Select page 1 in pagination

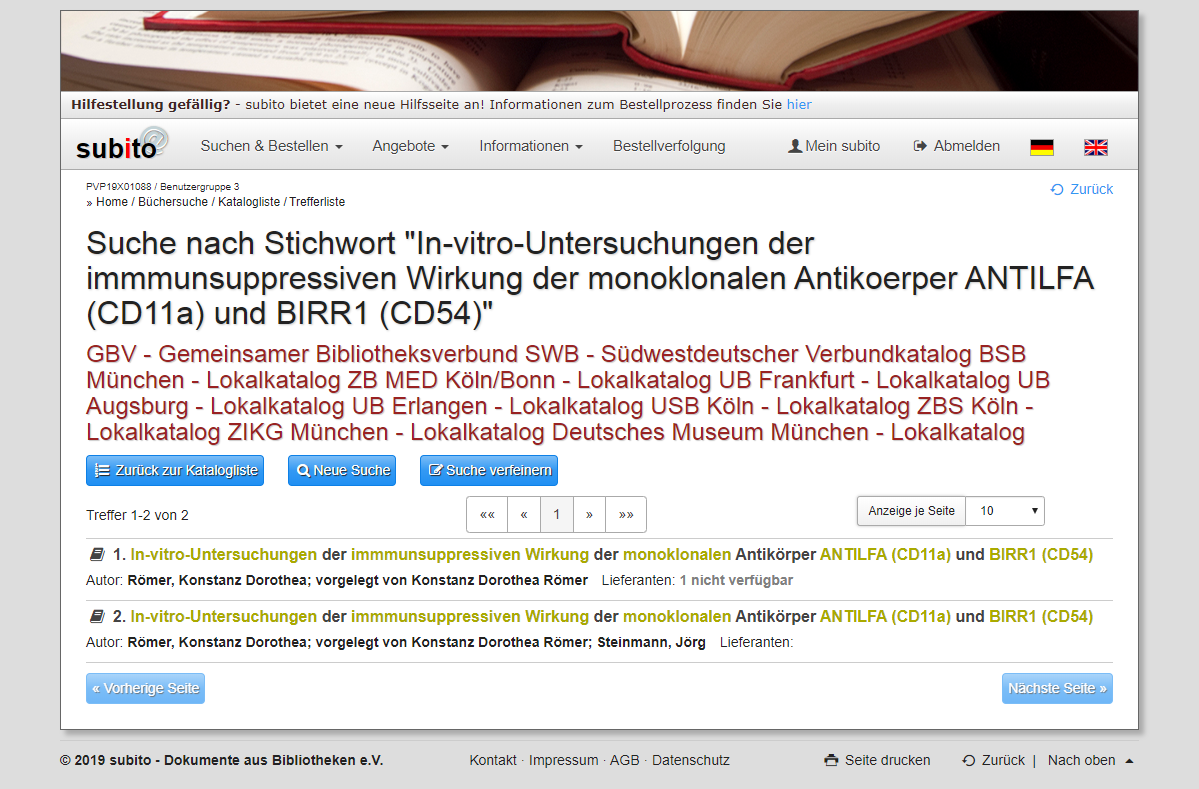click(x=557, y=515)
